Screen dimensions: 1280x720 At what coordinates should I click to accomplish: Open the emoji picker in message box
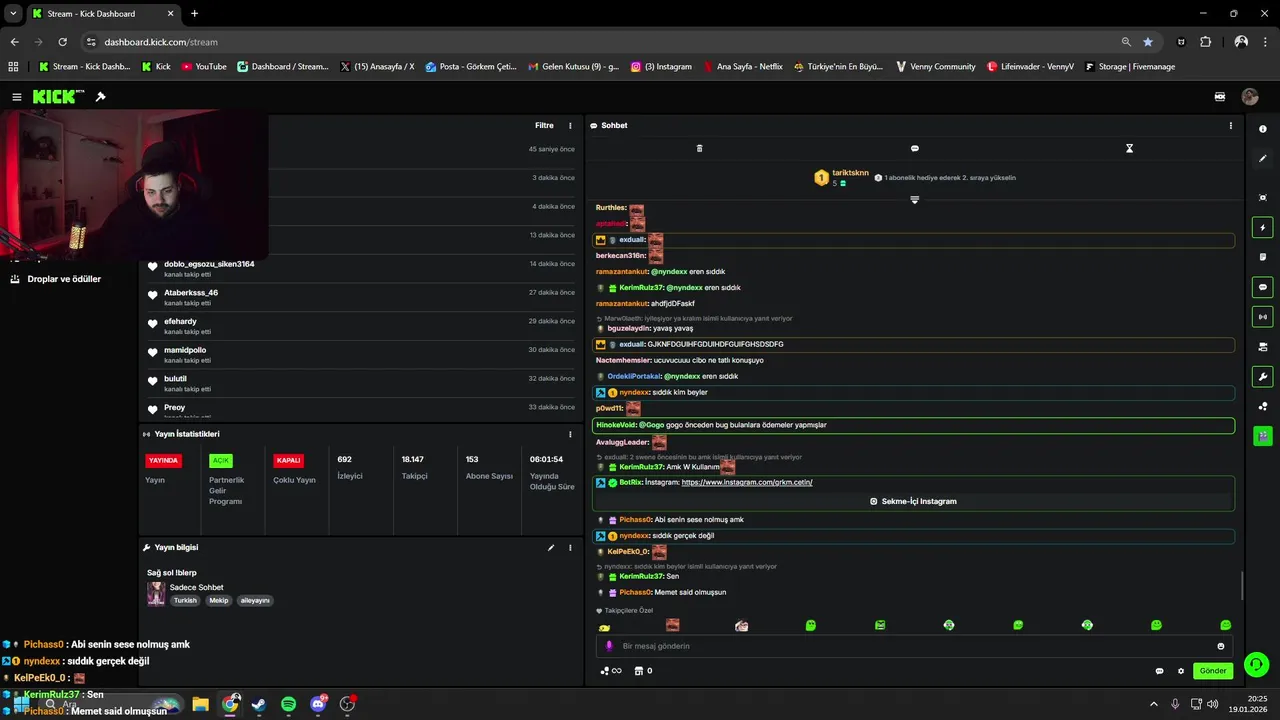point(1221,646)
